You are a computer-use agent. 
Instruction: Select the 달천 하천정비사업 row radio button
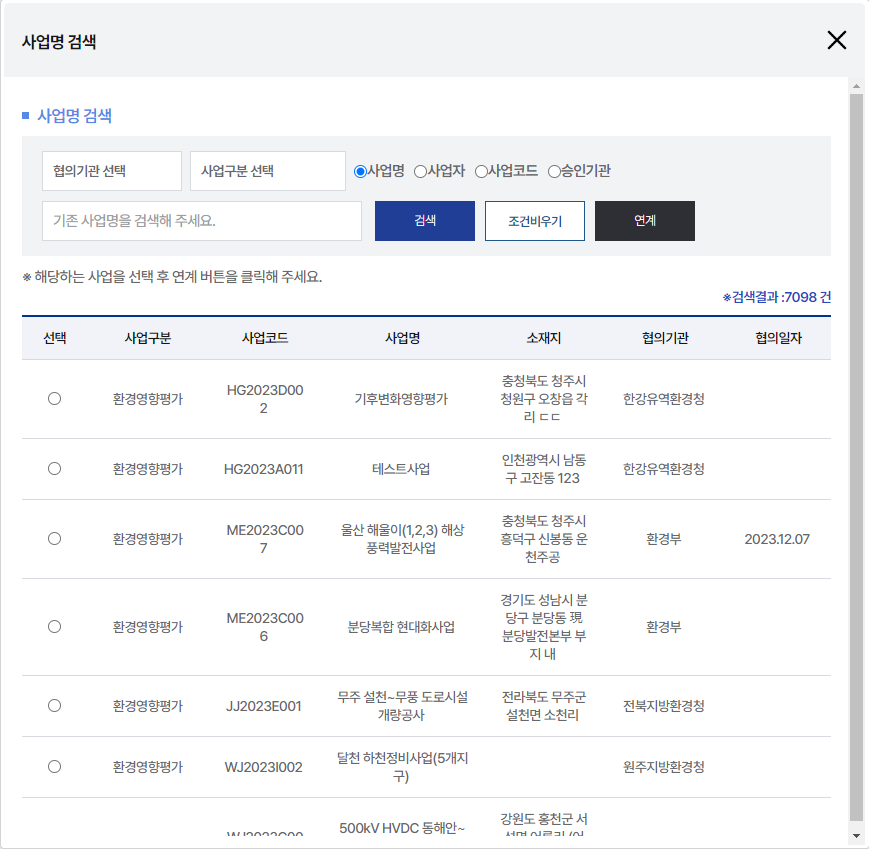click(x=55, y=767)
